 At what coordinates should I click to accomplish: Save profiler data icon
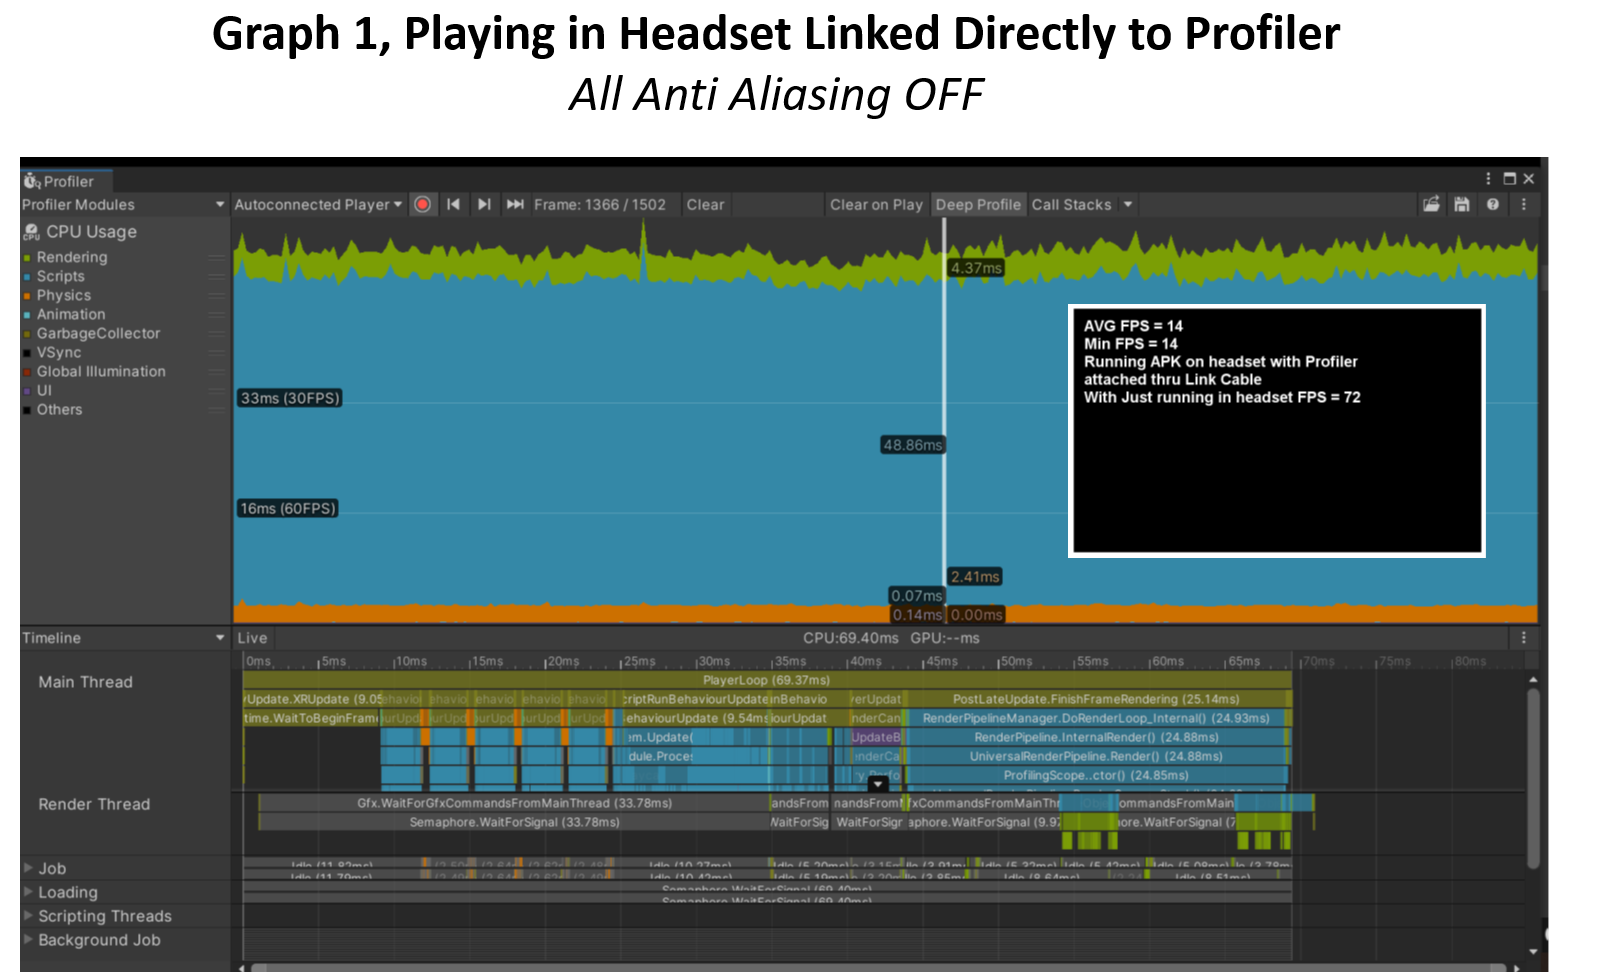1462,204
